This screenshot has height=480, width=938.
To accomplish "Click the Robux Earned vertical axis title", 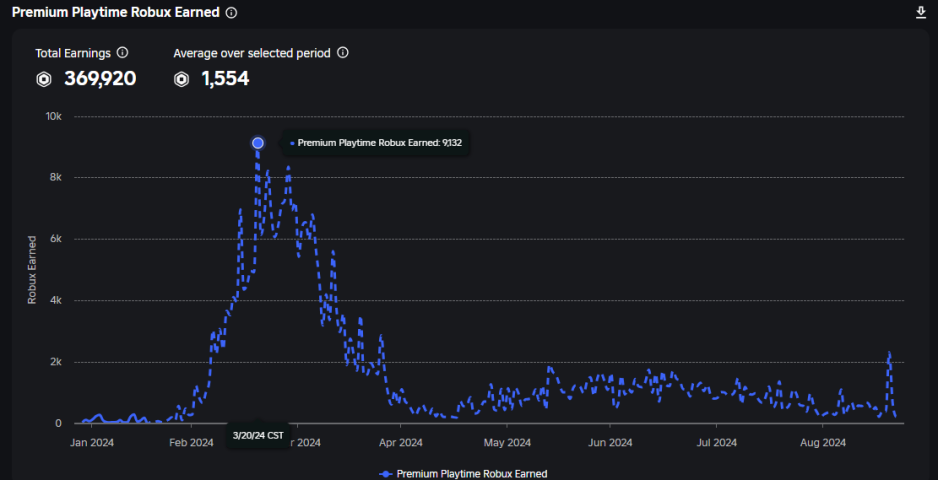I will [32, 270].
